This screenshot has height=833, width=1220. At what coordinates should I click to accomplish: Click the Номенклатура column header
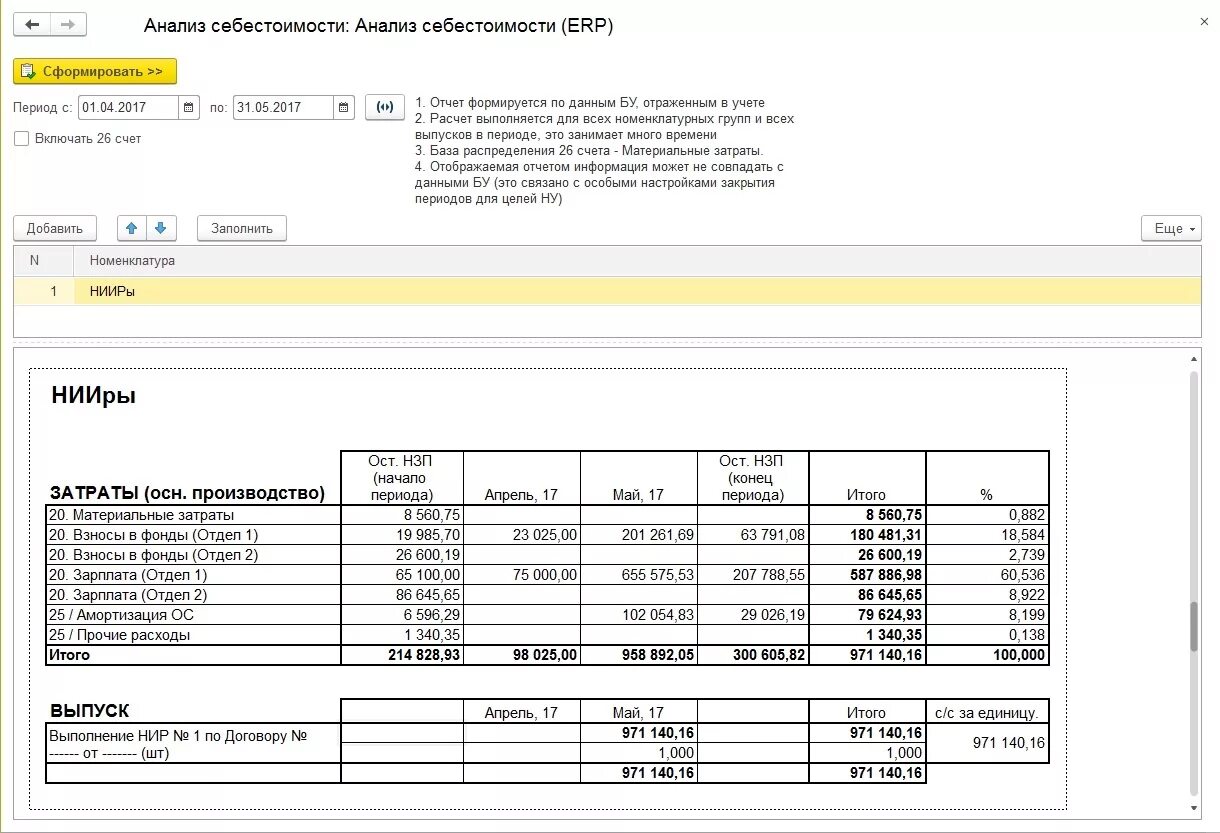pos(637,261)
